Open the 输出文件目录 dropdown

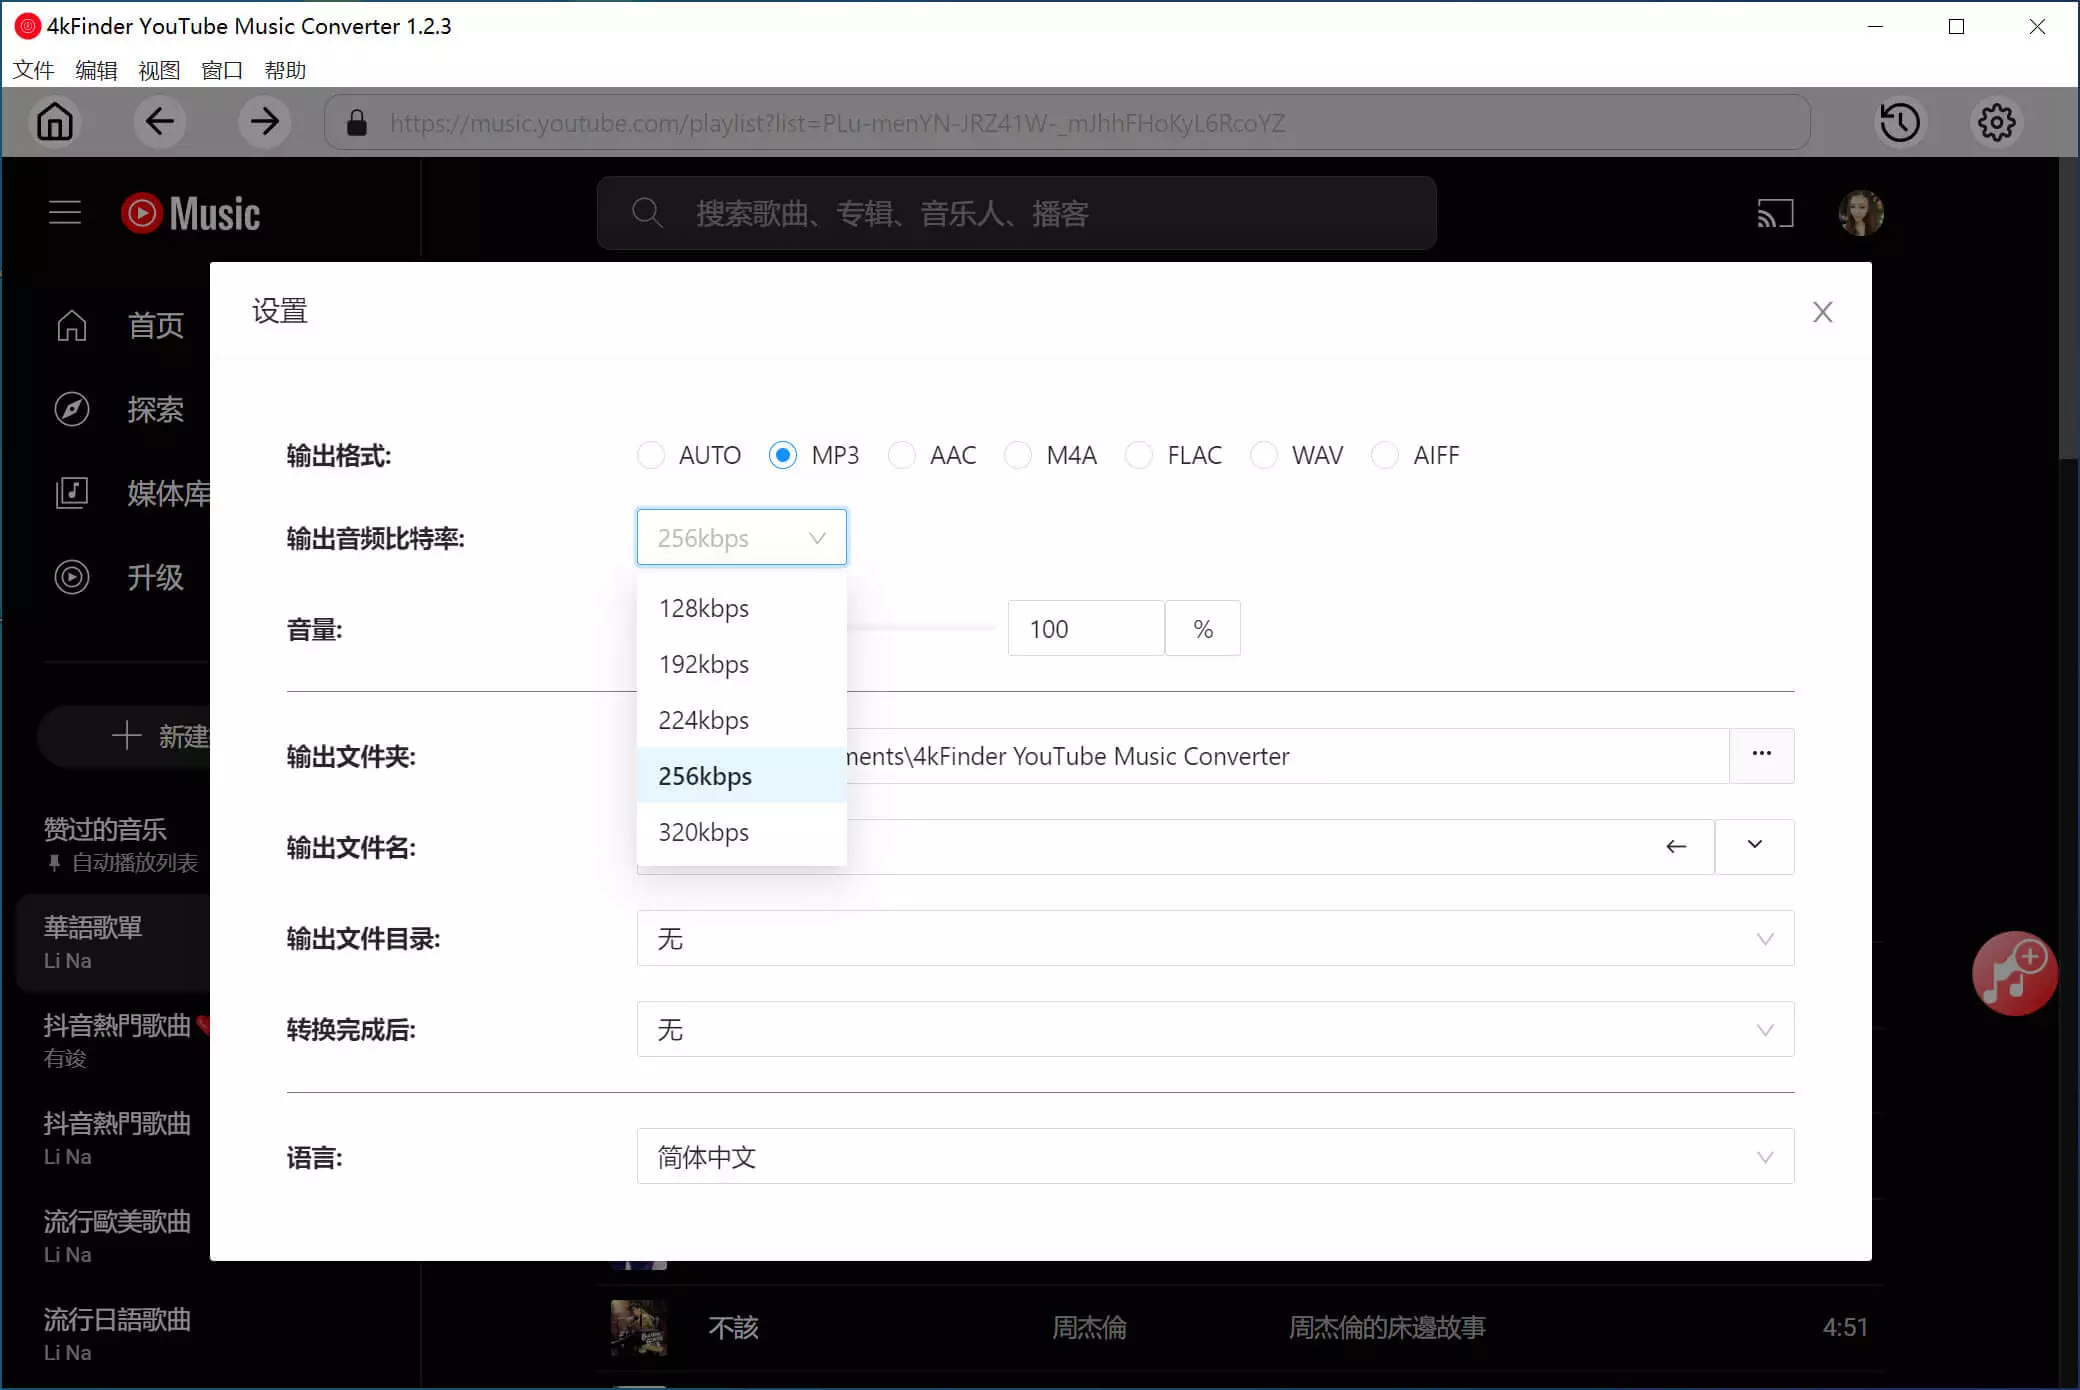coord(1215,938)
